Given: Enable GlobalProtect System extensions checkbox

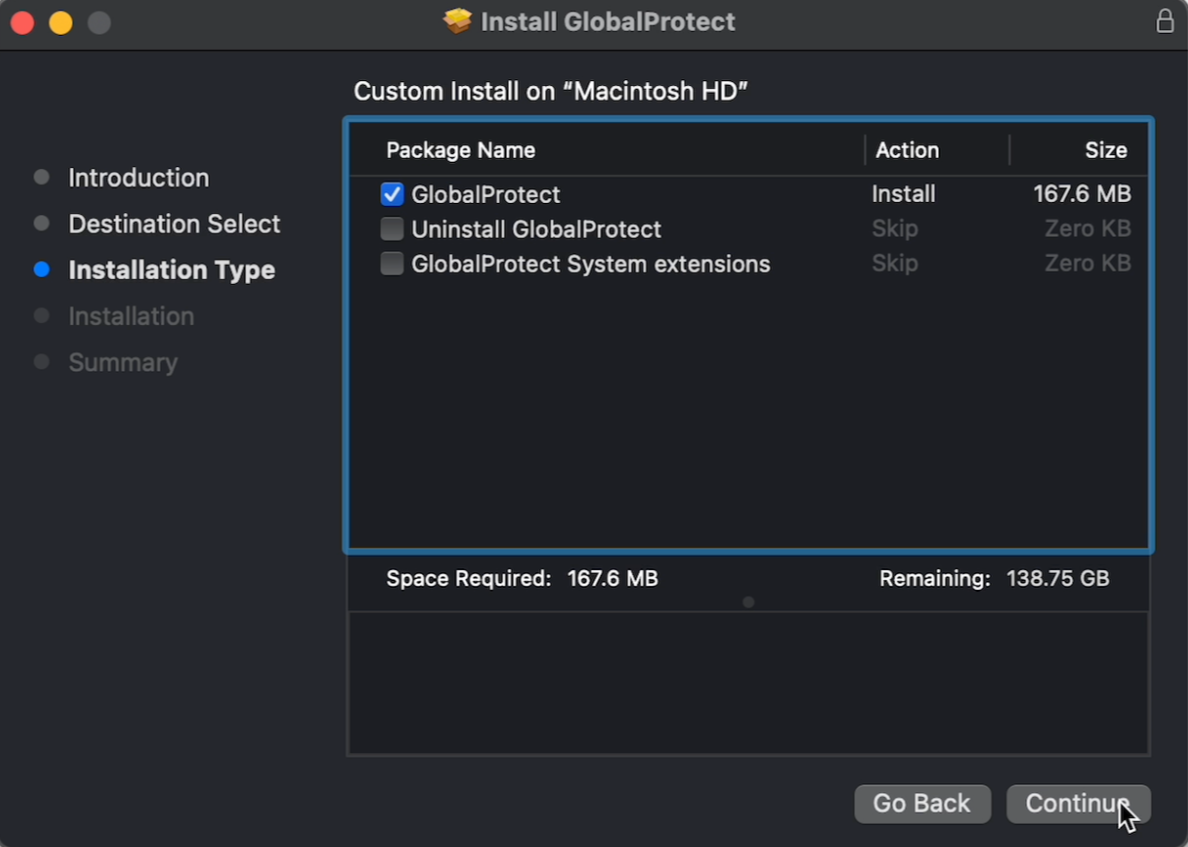Looking at the screenshot, I should pyautogui.click(x=392, y=264).
